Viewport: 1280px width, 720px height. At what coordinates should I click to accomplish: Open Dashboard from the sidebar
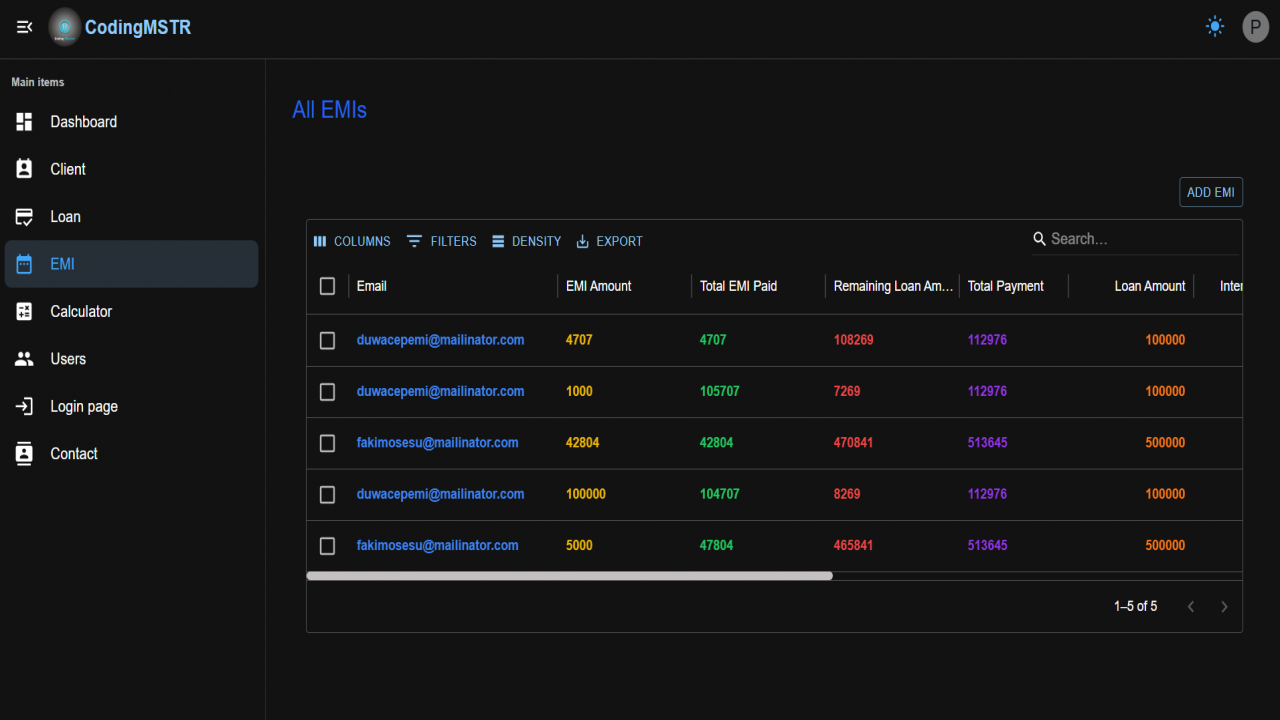(x=132, y=122)
